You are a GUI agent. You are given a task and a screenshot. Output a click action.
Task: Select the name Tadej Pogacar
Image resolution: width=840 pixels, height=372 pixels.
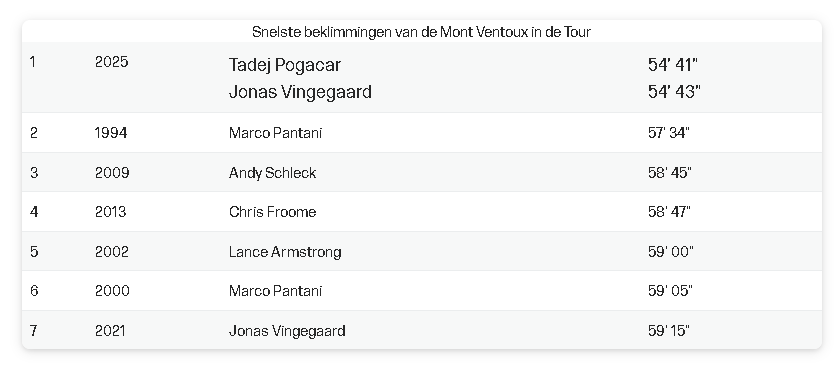(284, 65)
